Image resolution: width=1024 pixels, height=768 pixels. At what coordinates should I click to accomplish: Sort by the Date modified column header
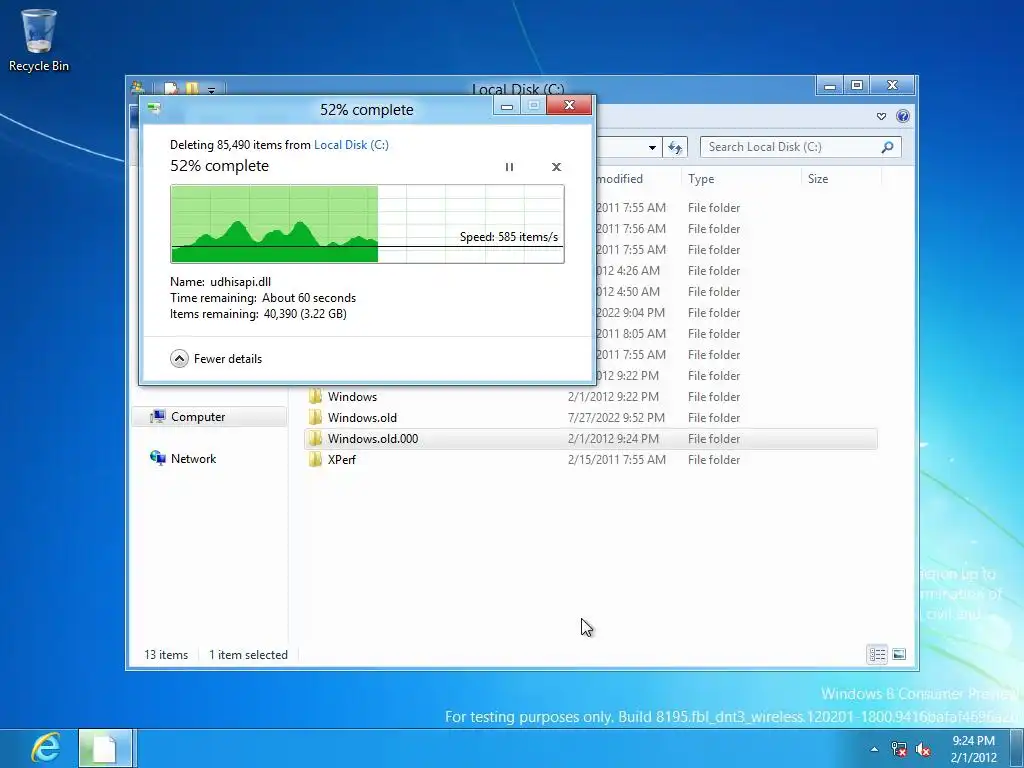(x=620, y=179)
